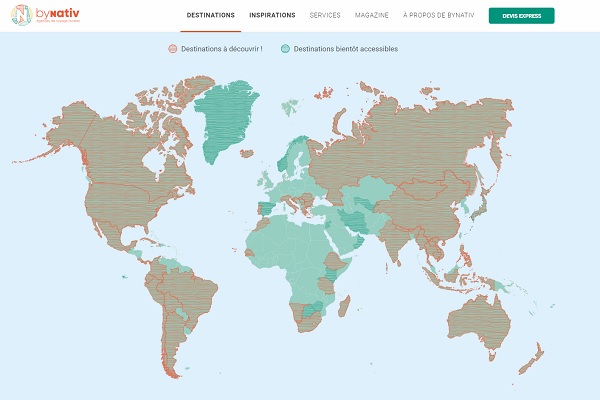The height and width of the screenshot is (400, 600).
Task: Open the Destinations menu tab
Action: [211, 16]
